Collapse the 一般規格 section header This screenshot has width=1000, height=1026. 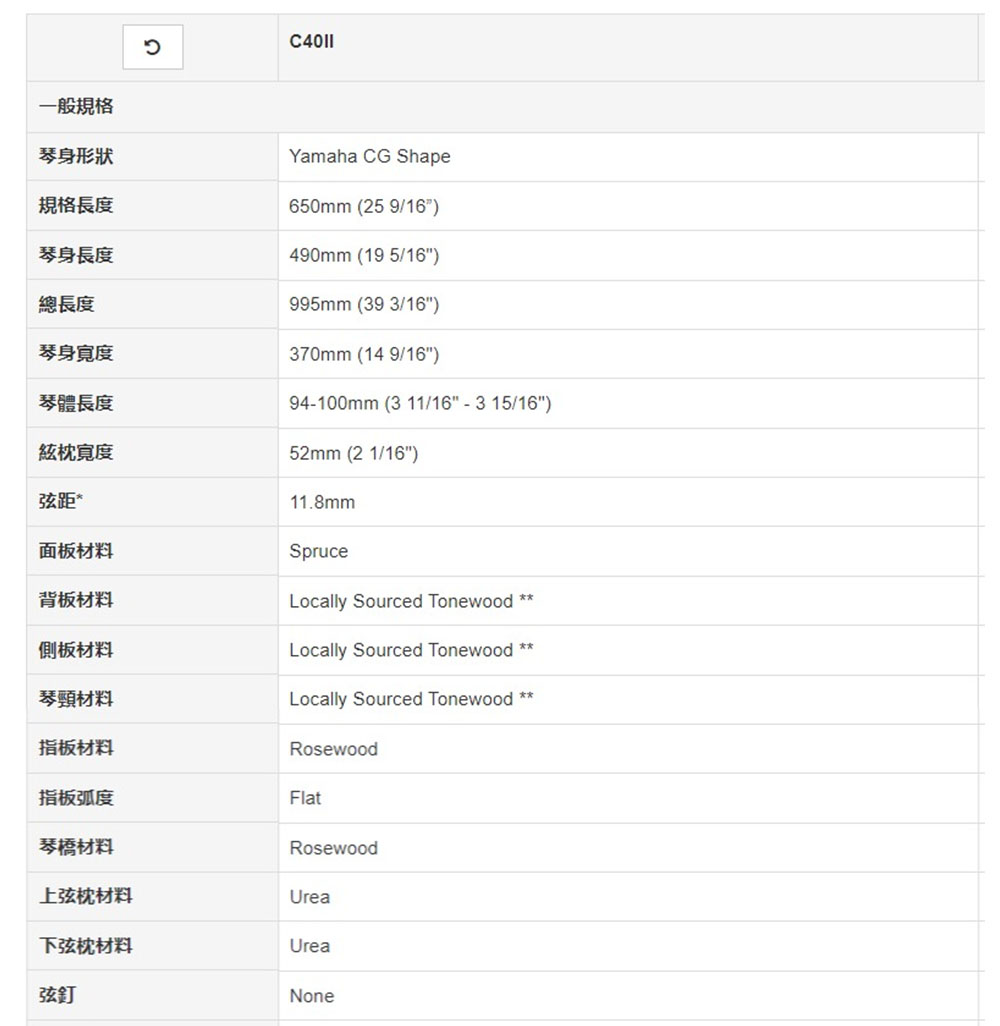pos(76,106)
